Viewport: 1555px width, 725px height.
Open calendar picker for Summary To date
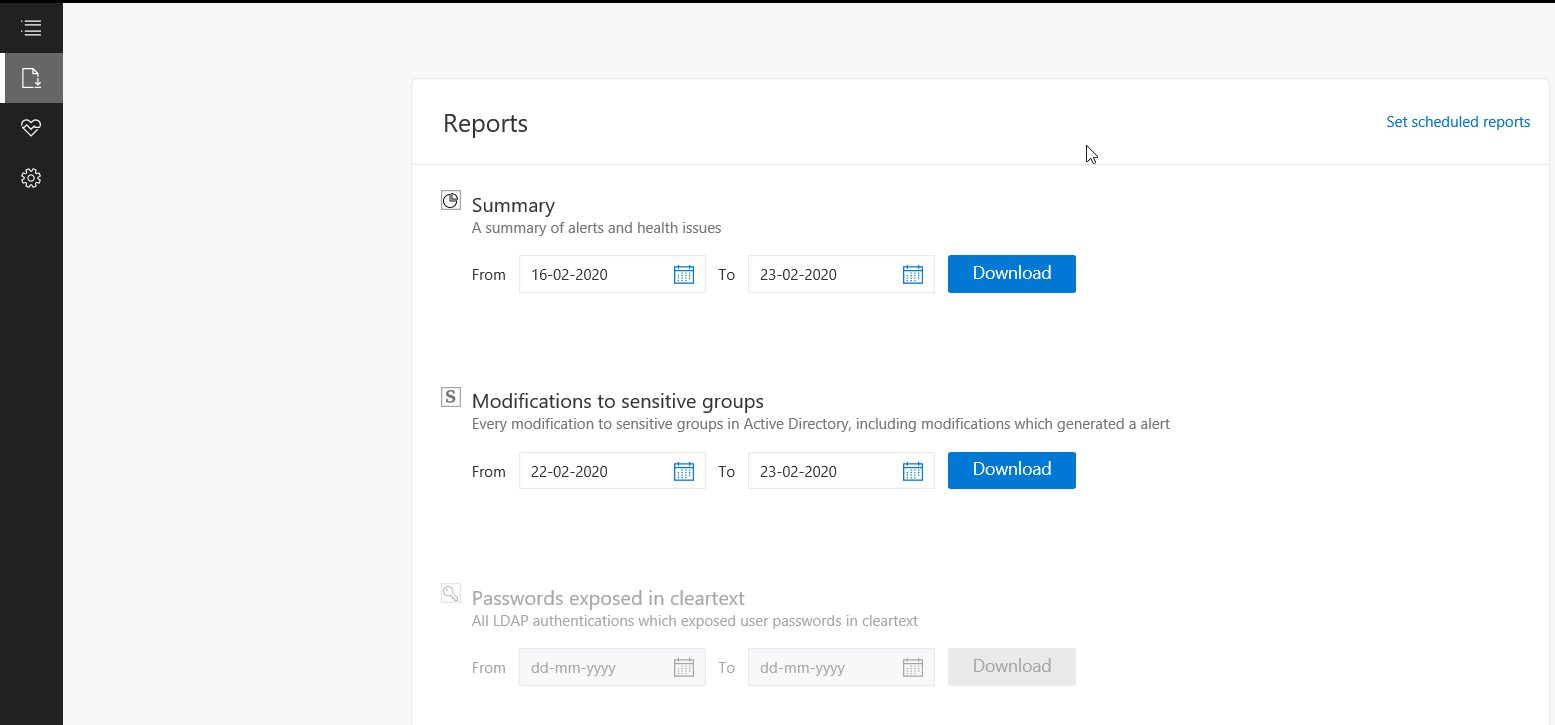913,275
